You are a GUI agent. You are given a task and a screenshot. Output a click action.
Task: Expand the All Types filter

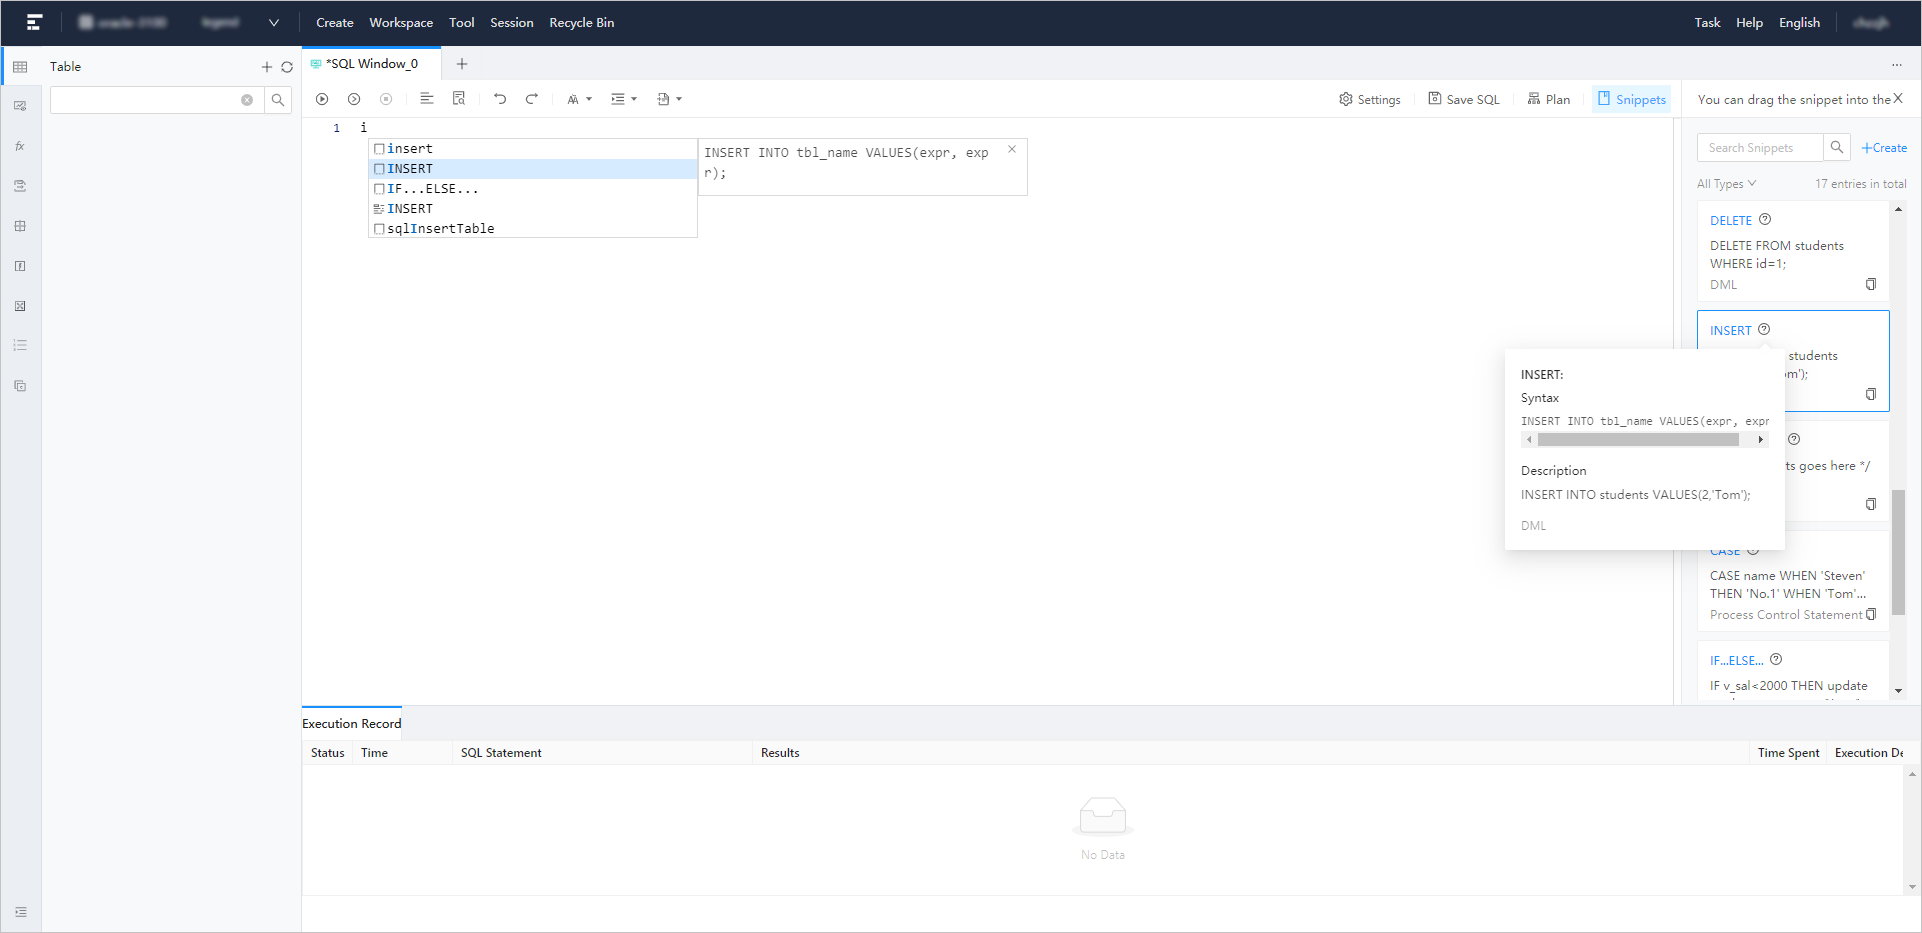1728,183
